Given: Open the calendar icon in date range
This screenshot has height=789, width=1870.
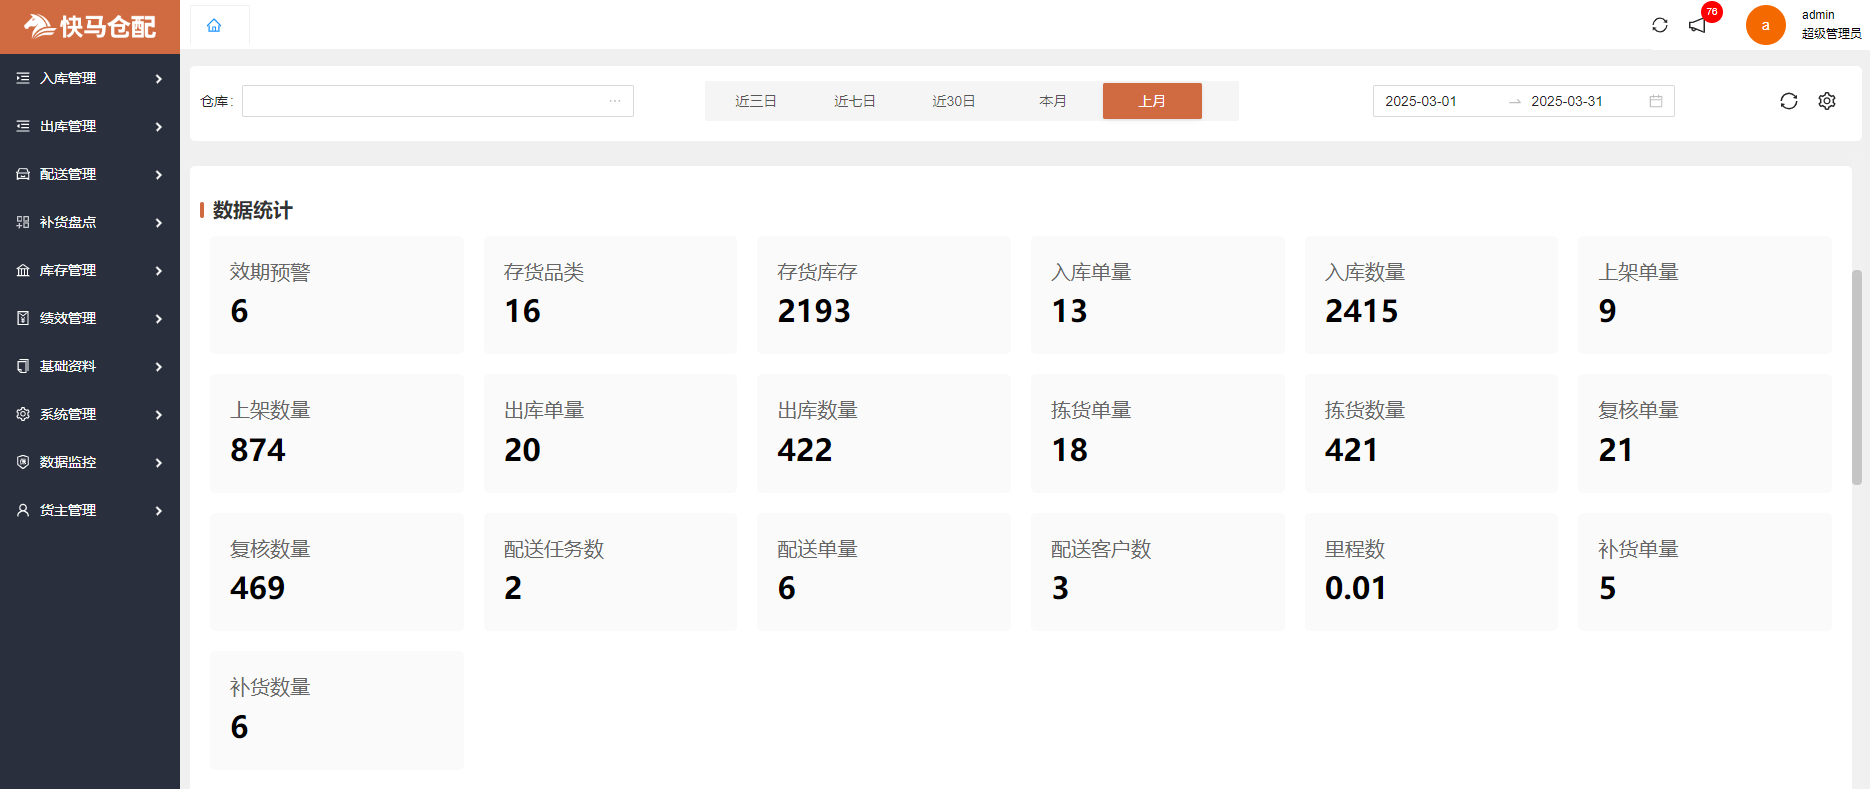Looking at the screenshot, I should [x=1656, y=101].
